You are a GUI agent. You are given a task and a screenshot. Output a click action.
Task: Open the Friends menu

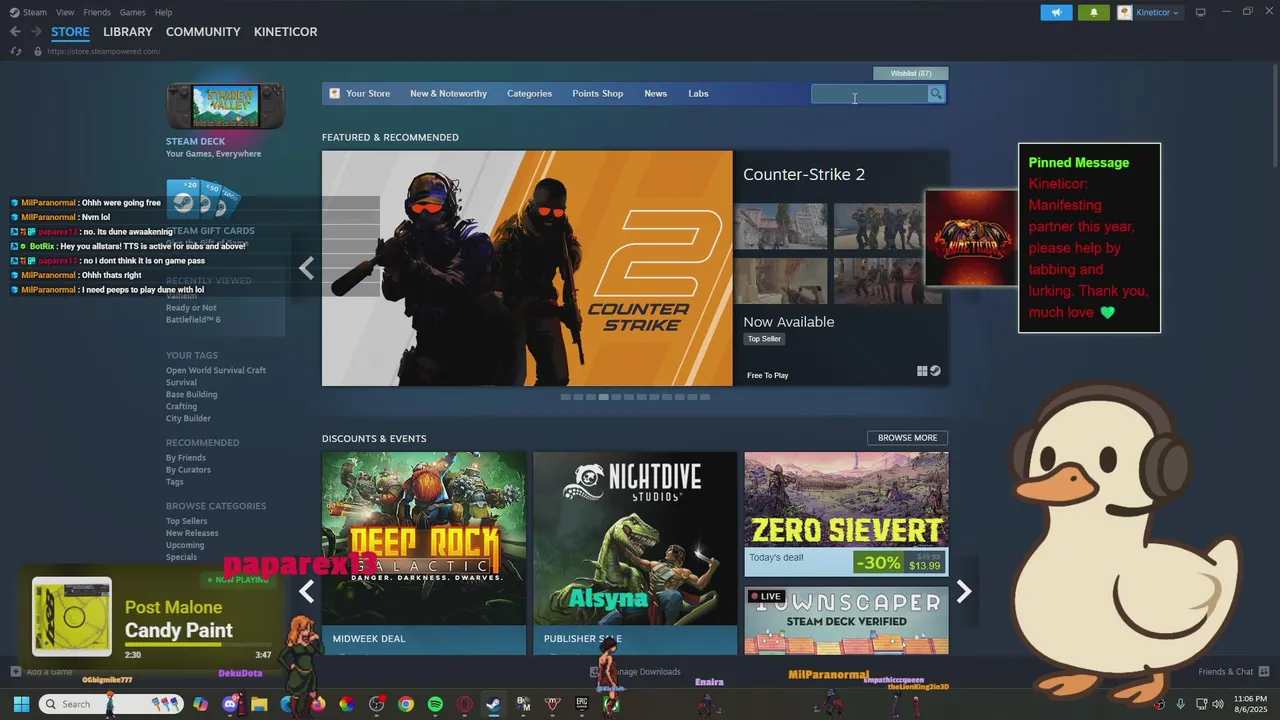point(97,12)
